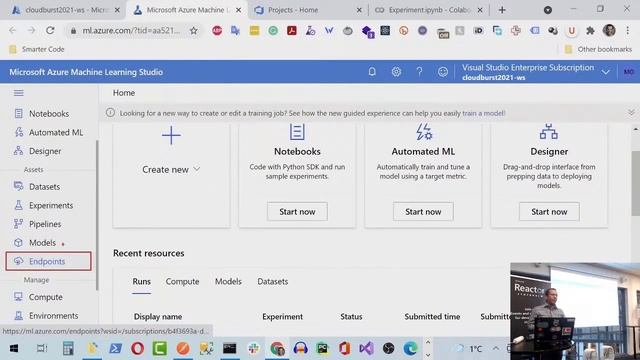640x360 pixels.
Task: Reload the page with browser refresh icon
Action: pyautogui.click(x=50, y=30)
